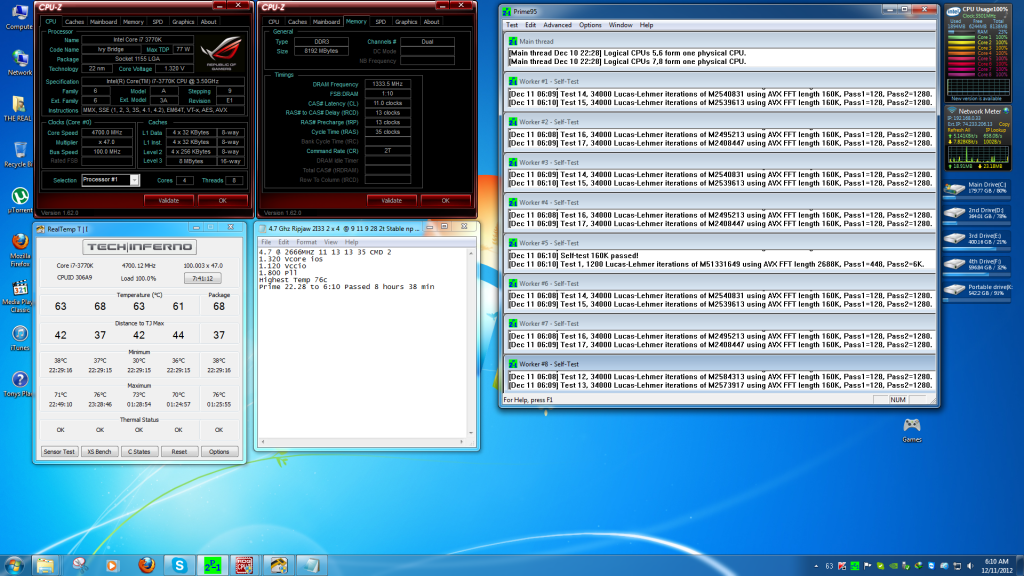1024x576 pixels.
Task: Open the Advanced menu in Prime95
Action: tap(557, 25)
